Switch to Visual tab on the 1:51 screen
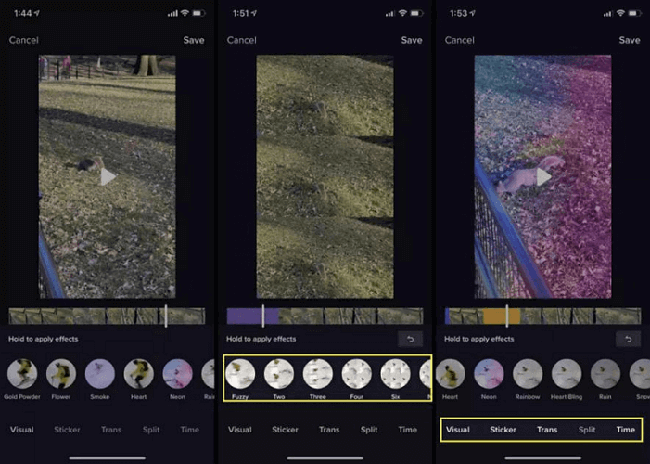 coord(240,430)
